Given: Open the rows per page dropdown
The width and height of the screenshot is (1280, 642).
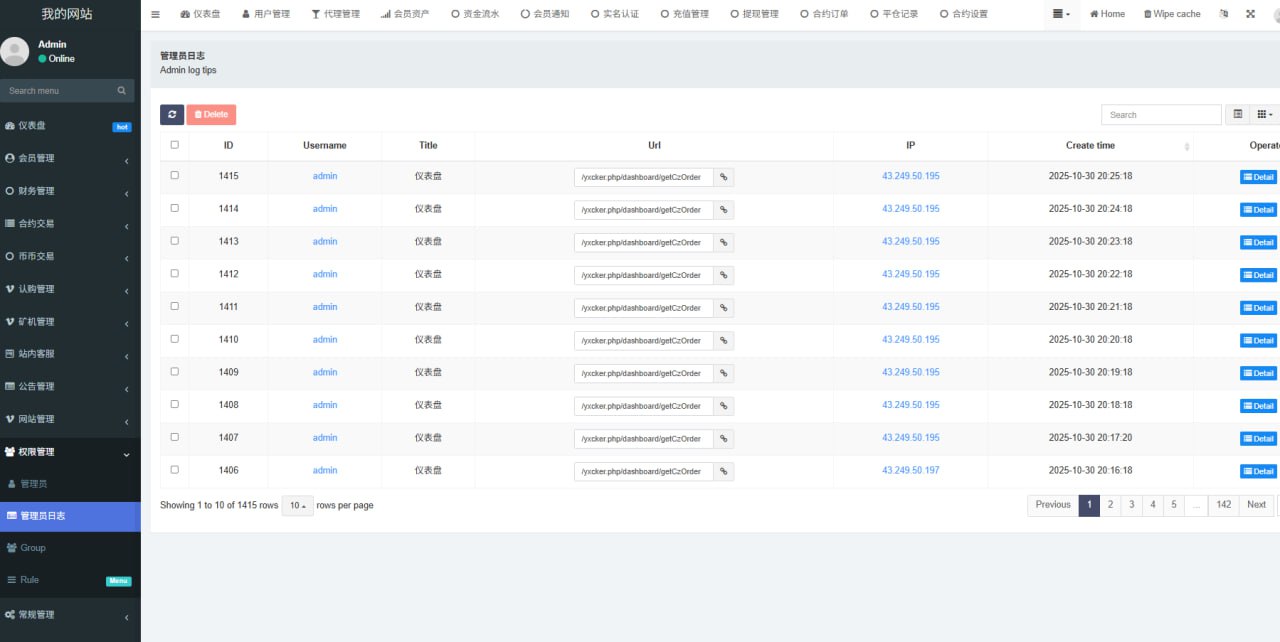Looking at the screenshot, I should (x=297, y=506).
